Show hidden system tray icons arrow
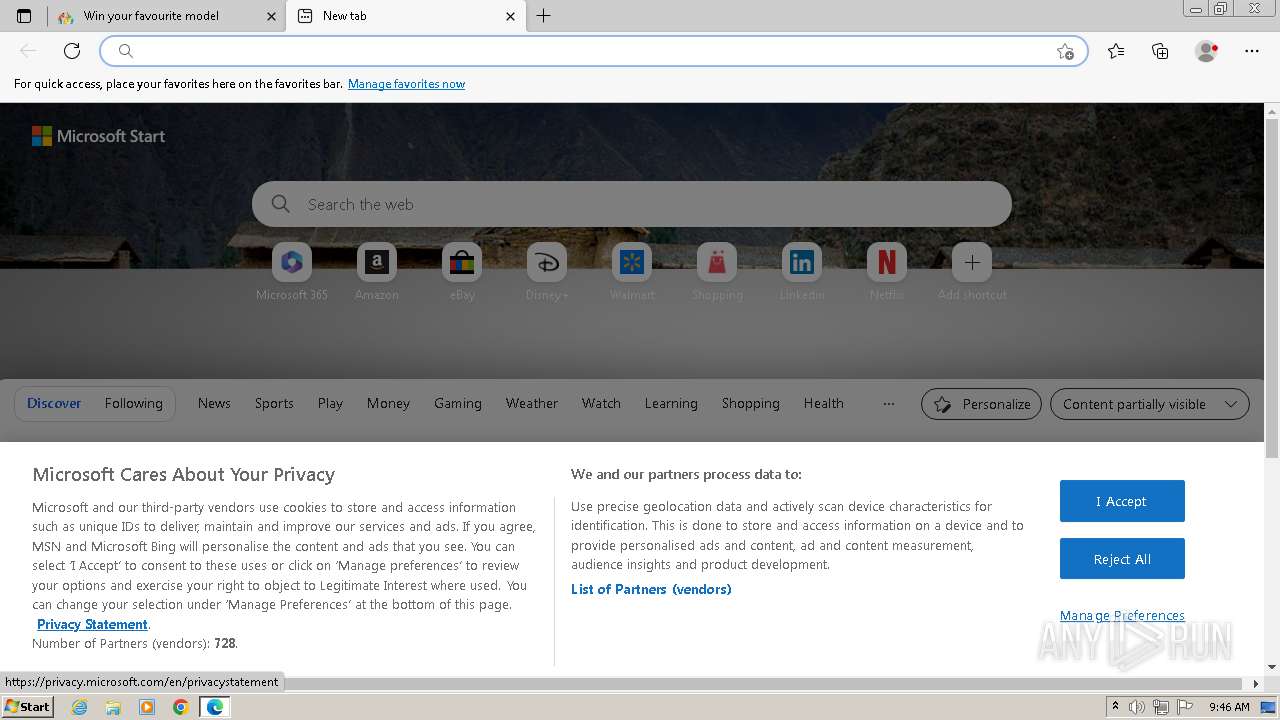 (x=1115, y=707)
